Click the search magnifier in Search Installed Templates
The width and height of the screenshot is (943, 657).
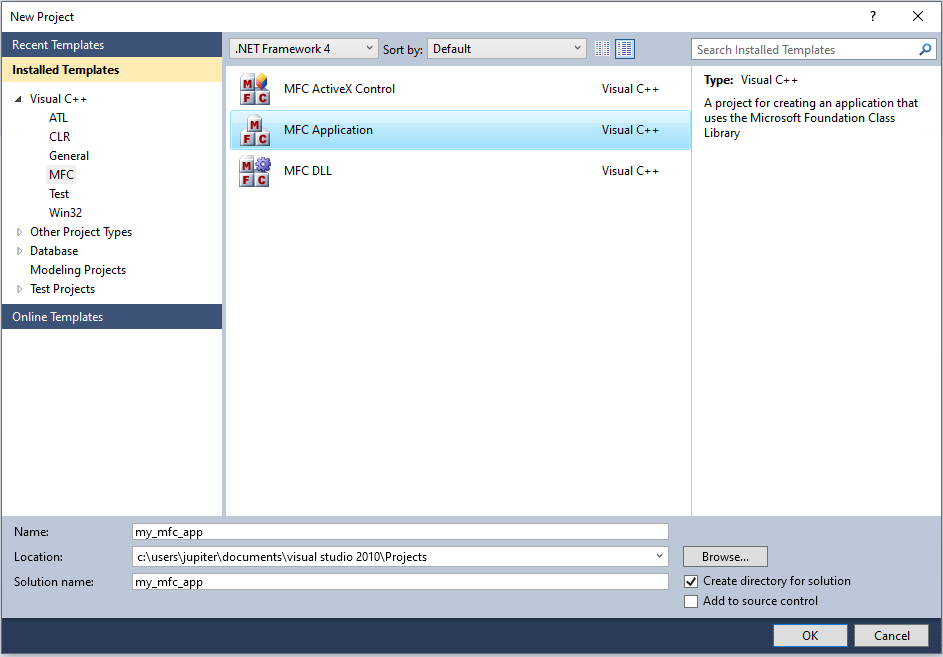(x=925, y=49)
